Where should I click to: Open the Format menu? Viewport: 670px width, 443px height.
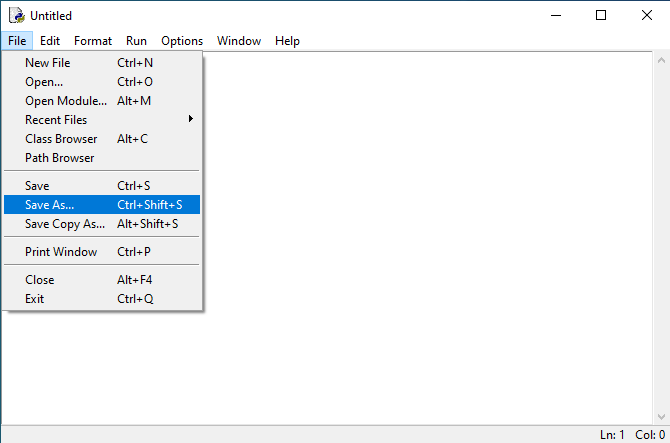click(93, 41)
